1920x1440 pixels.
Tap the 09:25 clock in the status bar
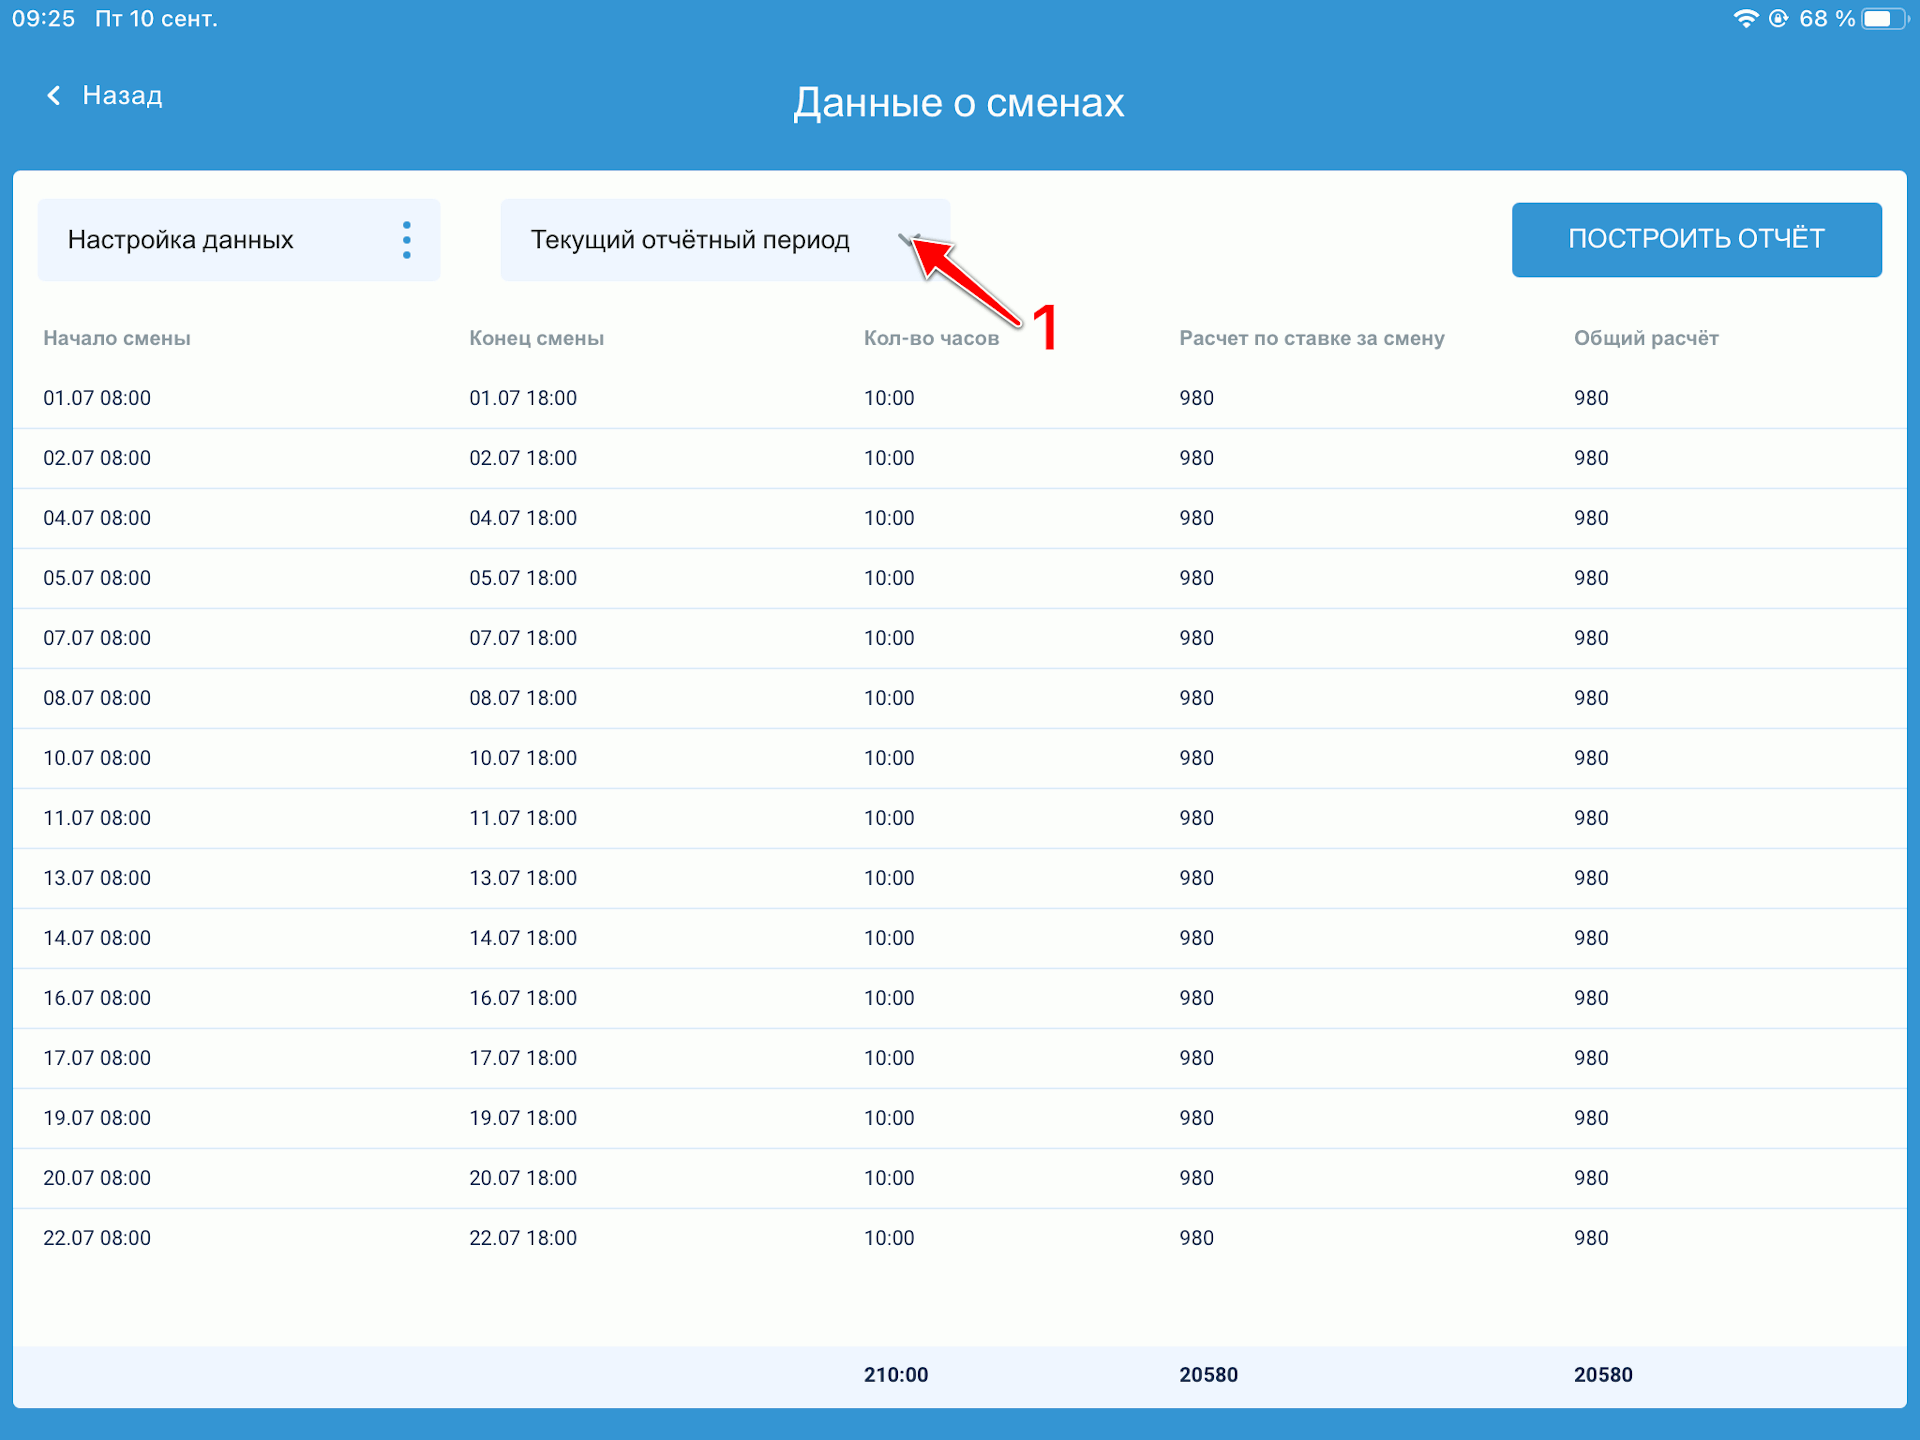click(44, 19)
